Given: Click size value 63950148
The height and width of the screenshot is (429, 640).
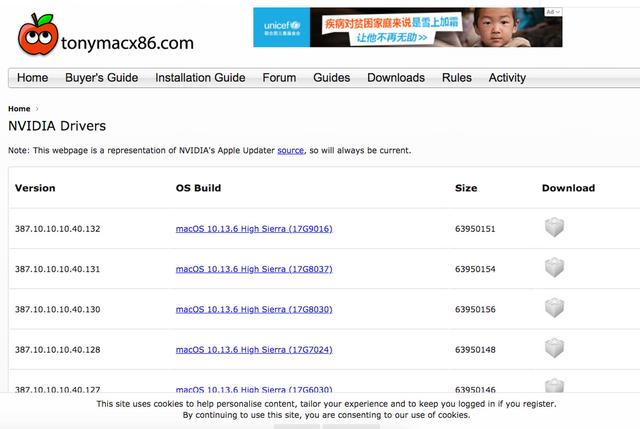Looking at the screenshot, I should [x=475, y=350].
